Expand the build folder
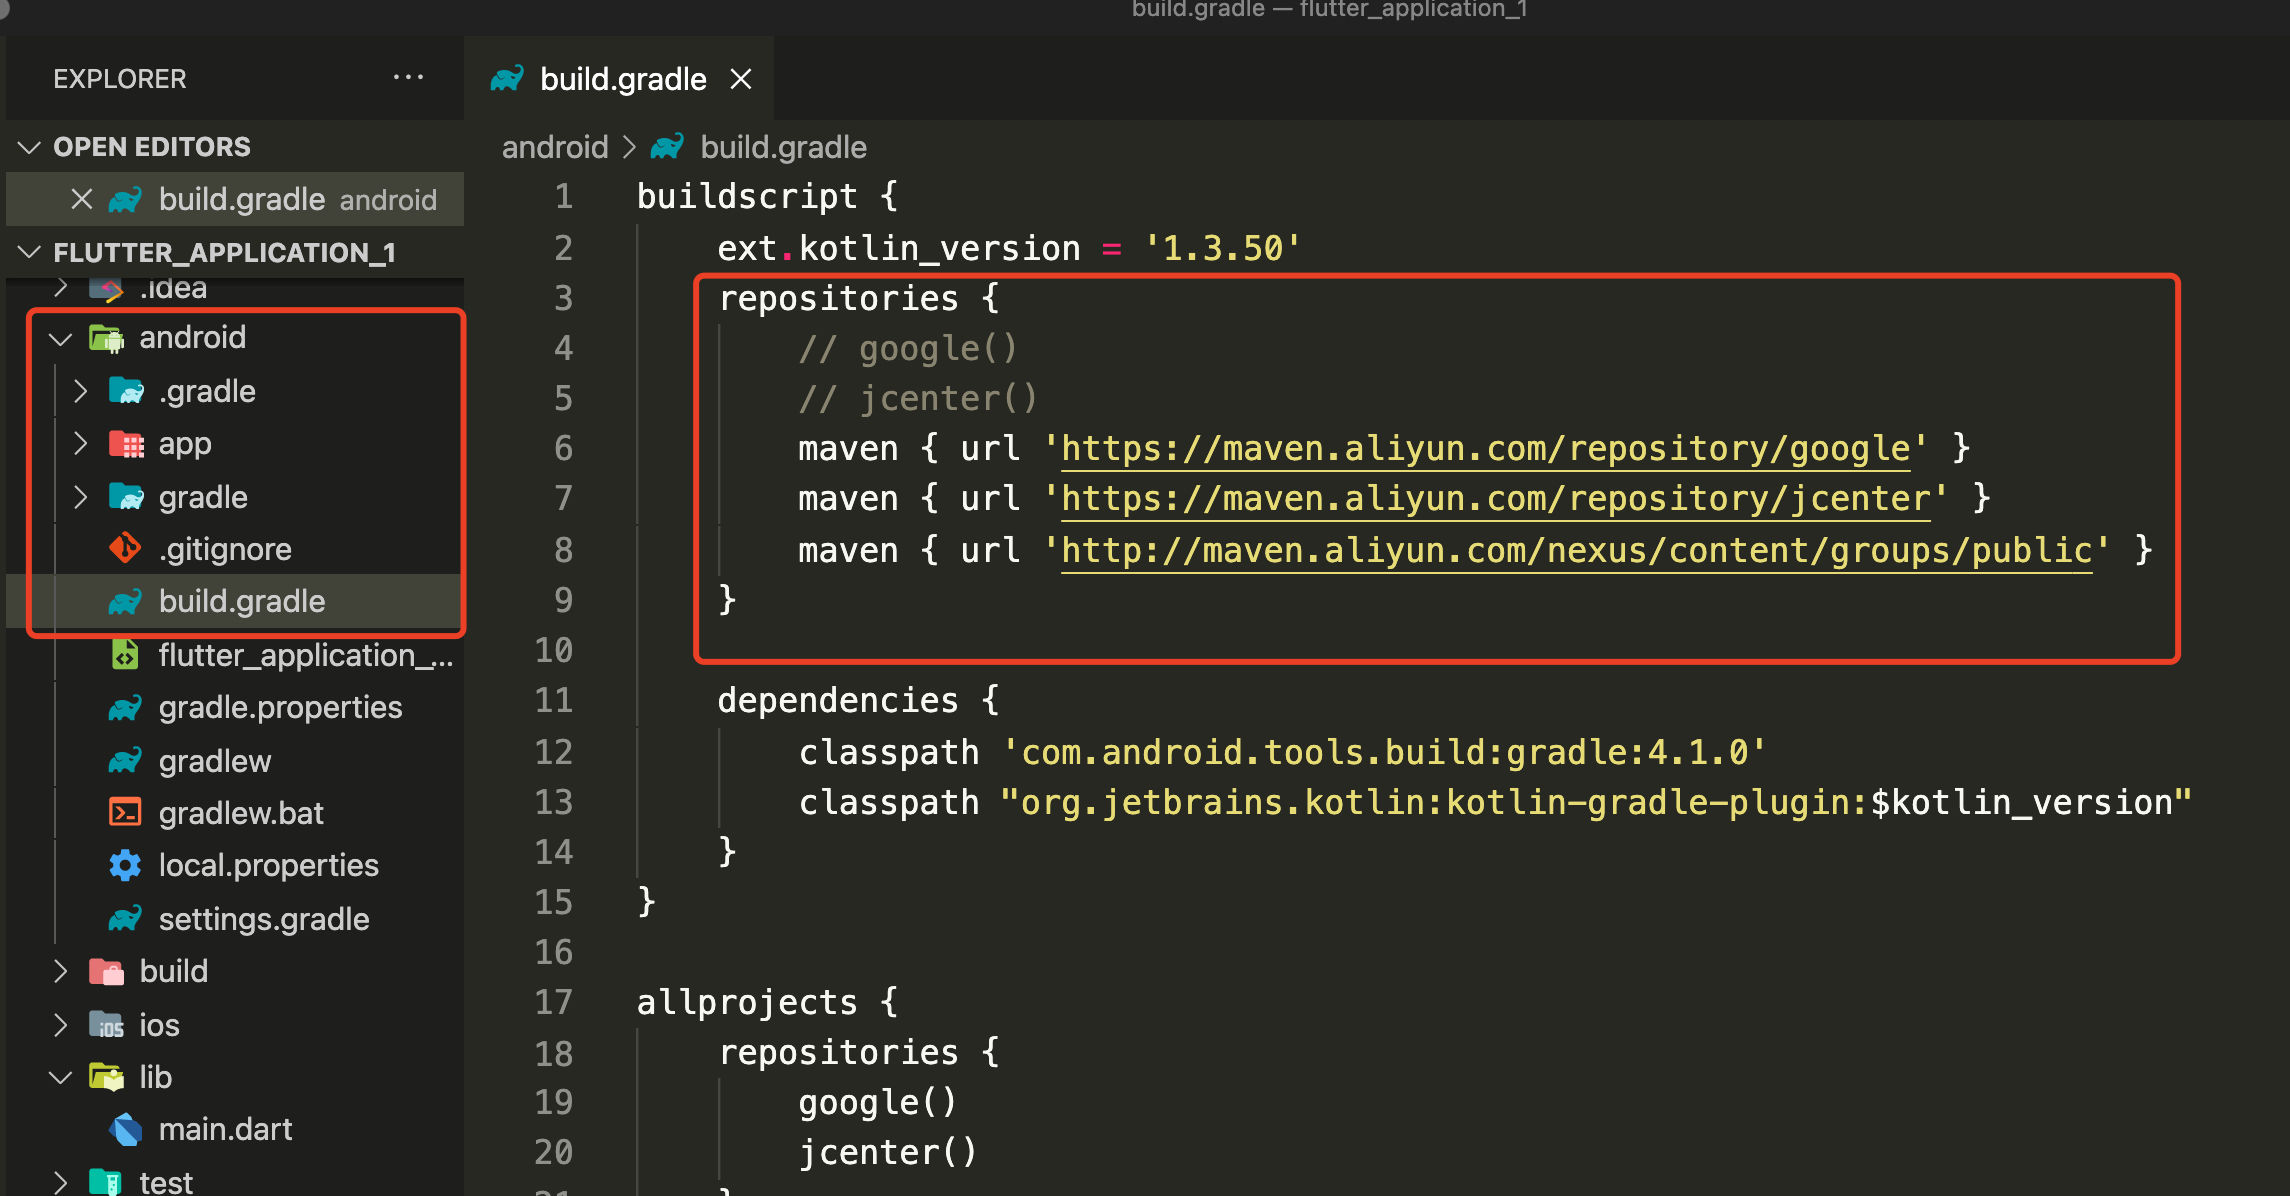This screenshot has height=1196, width=2290. click(x=61, y=971)
